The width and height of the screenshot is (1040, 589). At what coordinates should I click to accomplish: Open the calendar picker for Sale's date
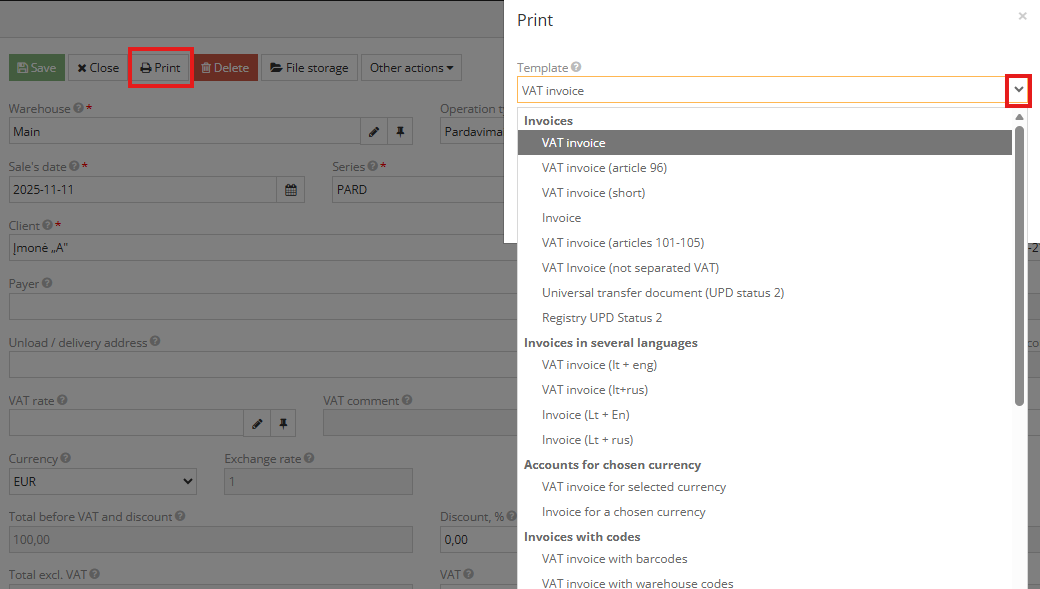point(290,189)
